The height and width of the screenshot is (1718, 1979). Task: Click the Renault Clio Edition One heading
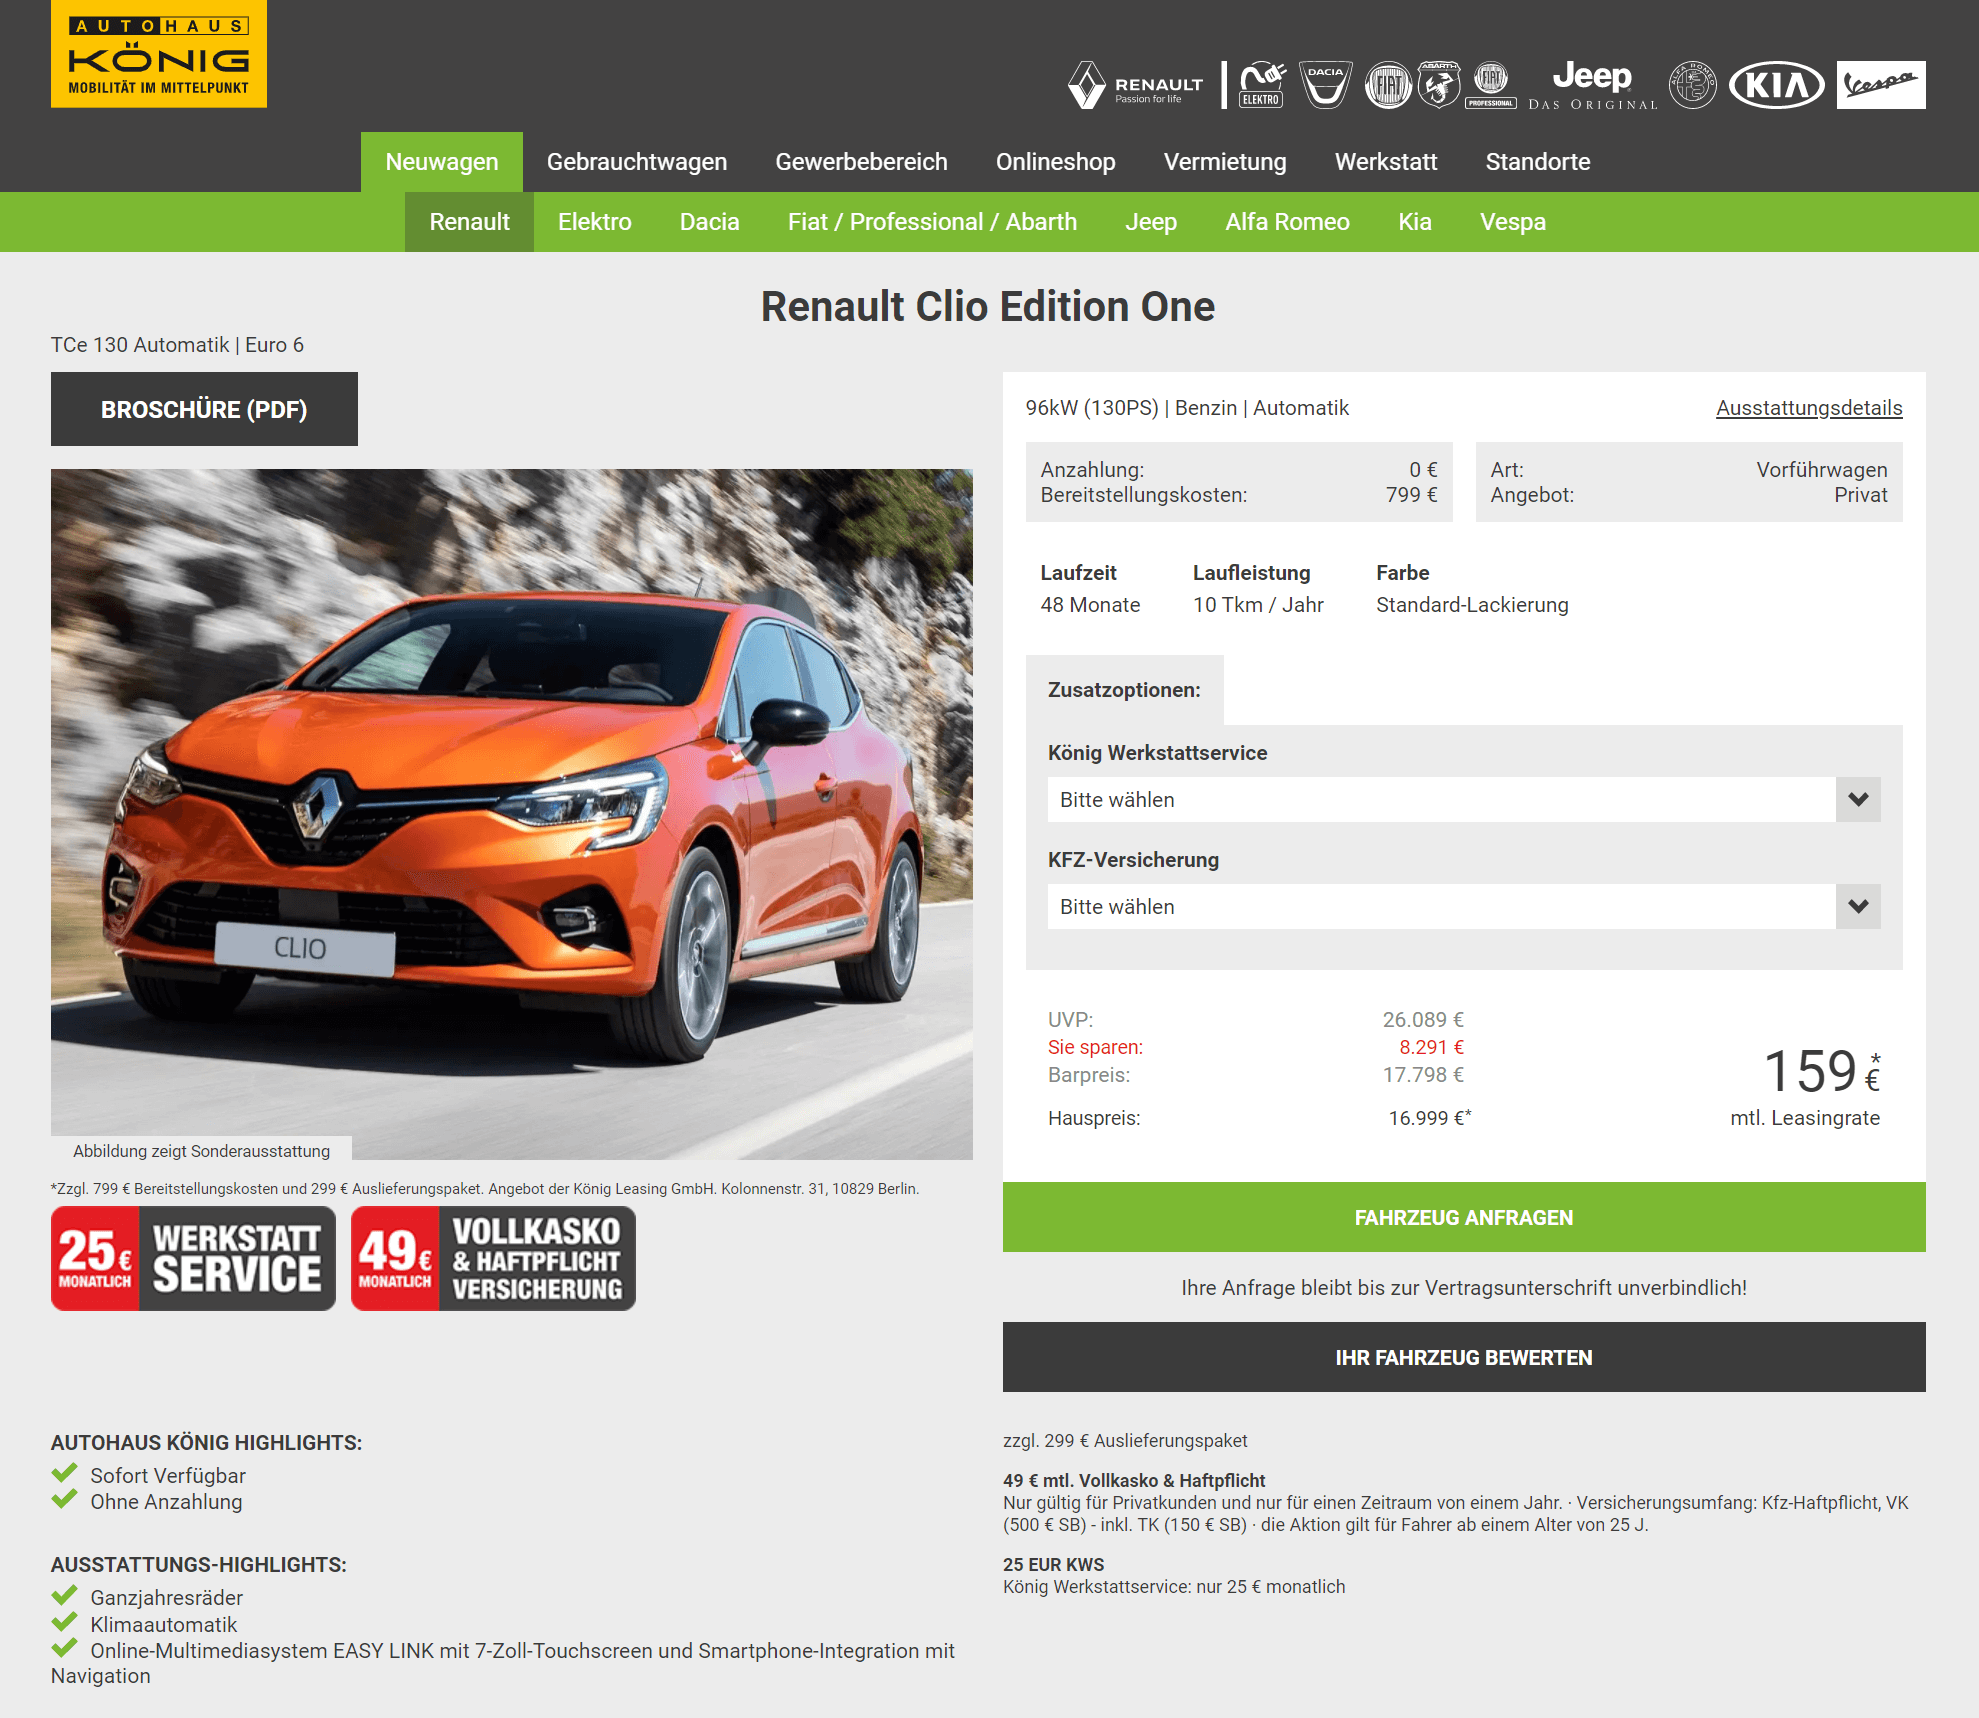point(988,307)
